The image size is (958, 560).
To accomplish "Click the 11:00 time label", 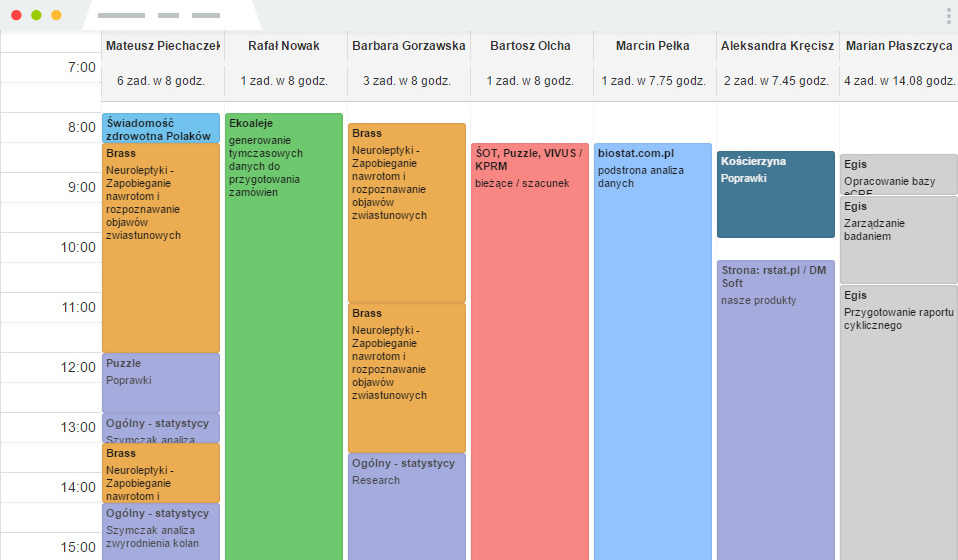I will [78, 307].
